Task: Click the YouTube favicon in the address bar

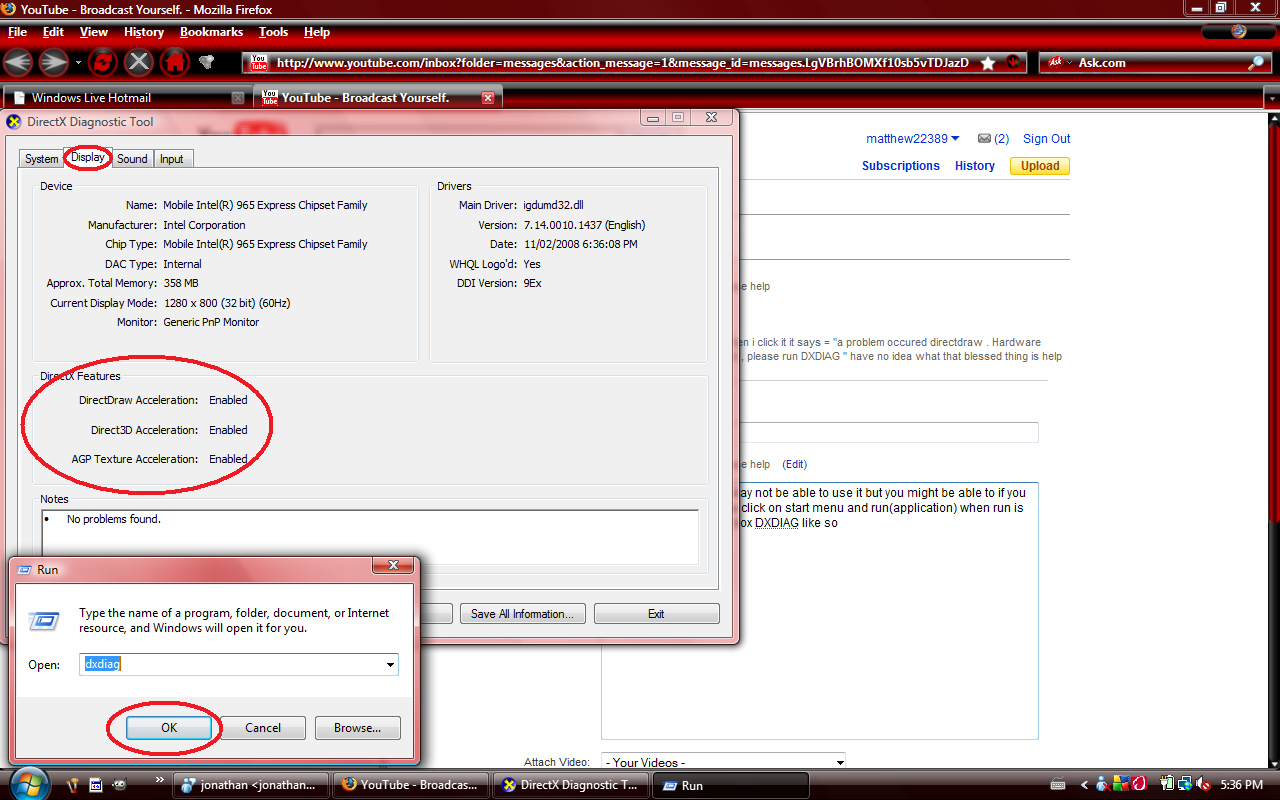Action: coord(259,62)
